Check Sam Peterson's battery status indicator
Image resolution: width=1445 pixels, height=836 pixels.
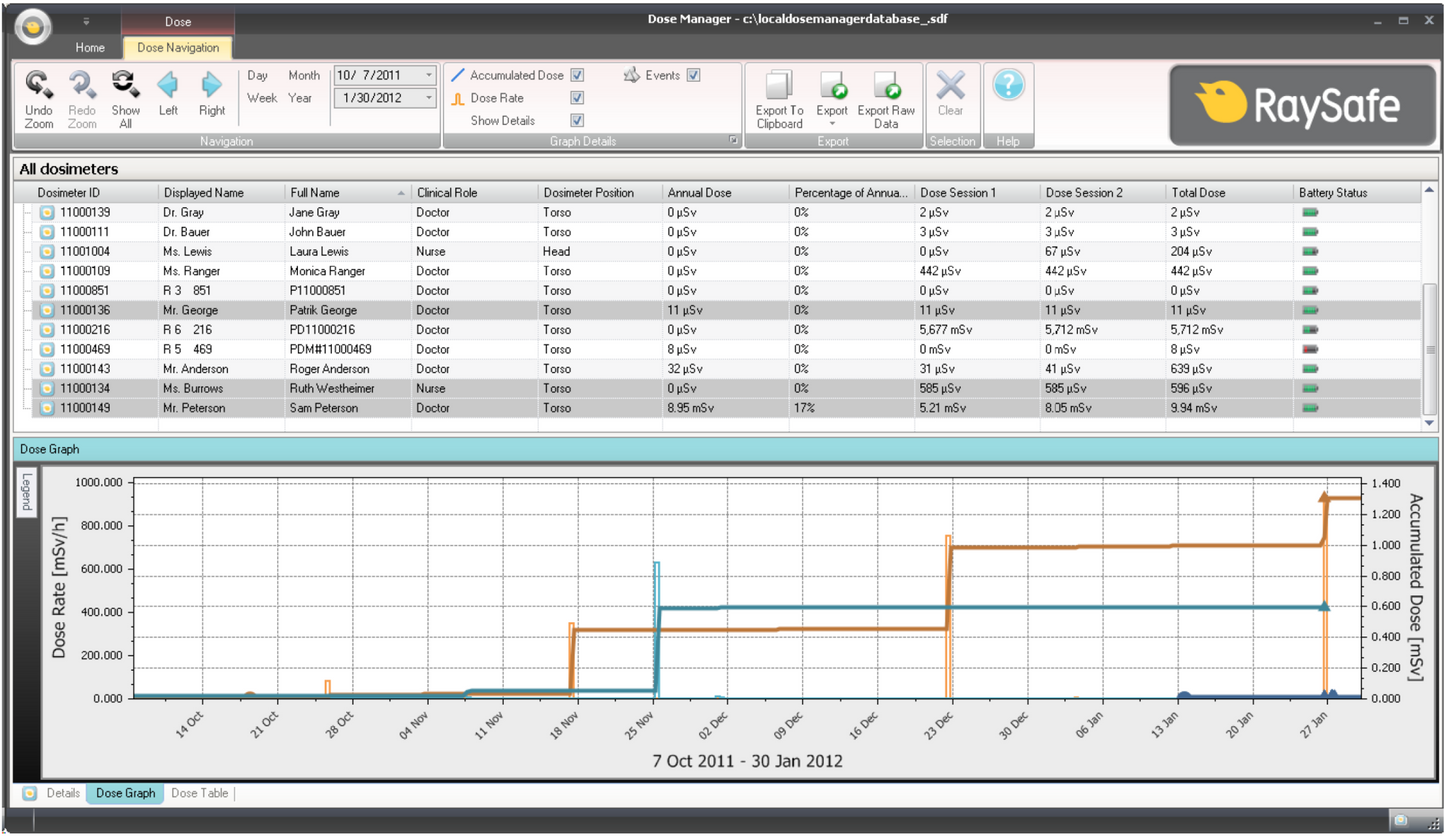click(1312, 408)
